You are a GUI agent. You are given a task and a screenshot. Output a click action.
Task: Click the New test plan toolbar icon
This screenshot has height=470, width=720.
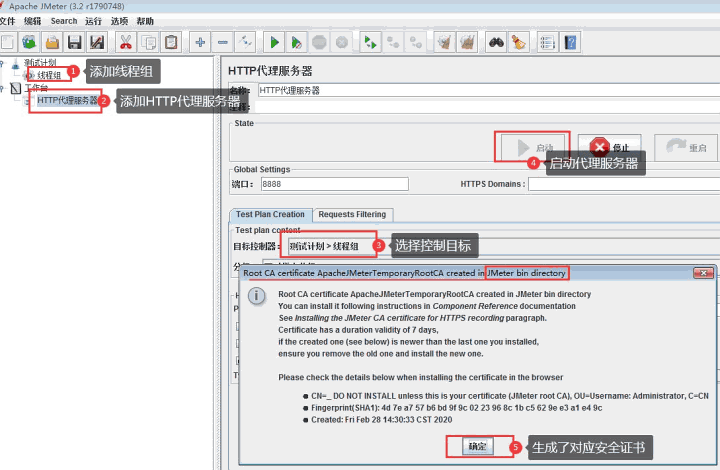tap(8, 43)
